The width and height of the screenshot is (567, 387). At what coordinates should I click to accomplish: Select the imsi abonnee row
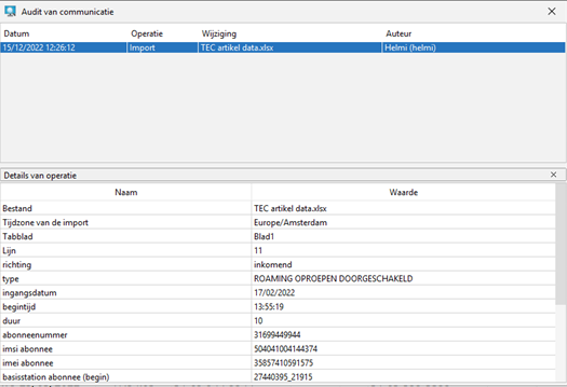pos(278,349)
